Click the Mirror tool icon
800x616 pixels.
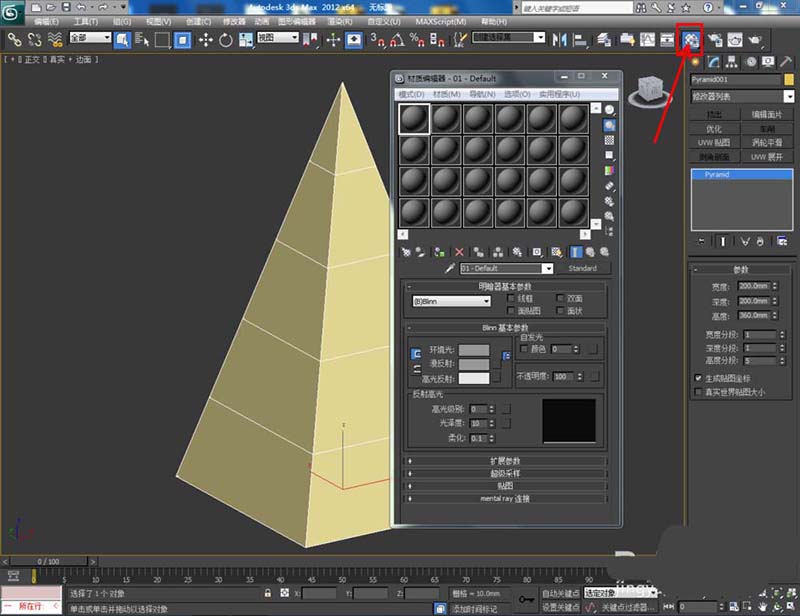(x=559, y=39)
